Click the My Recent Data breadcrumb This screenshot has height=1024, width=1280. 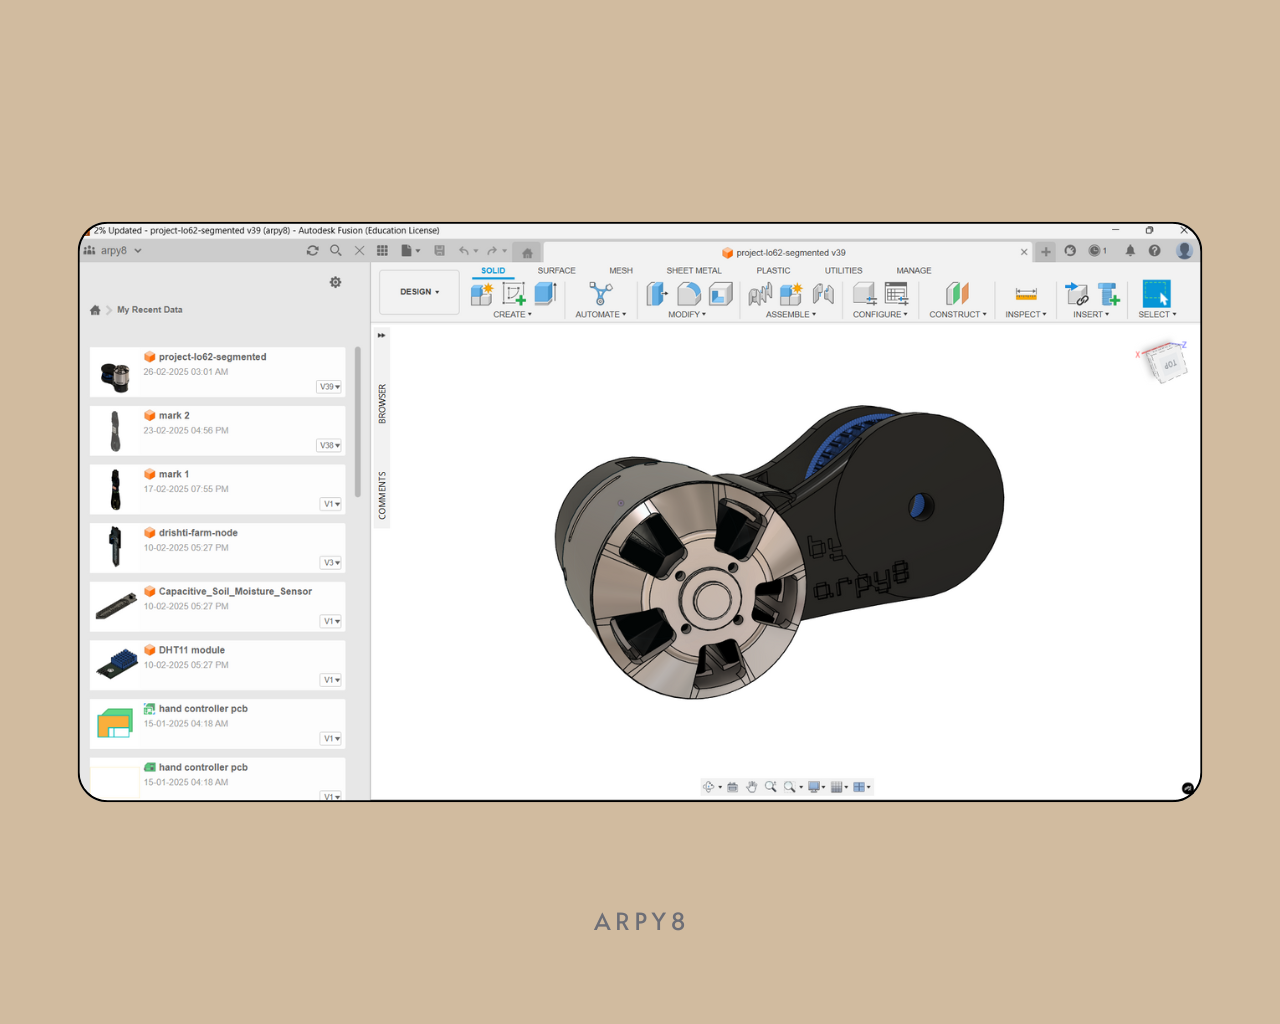tap(149, 310)
